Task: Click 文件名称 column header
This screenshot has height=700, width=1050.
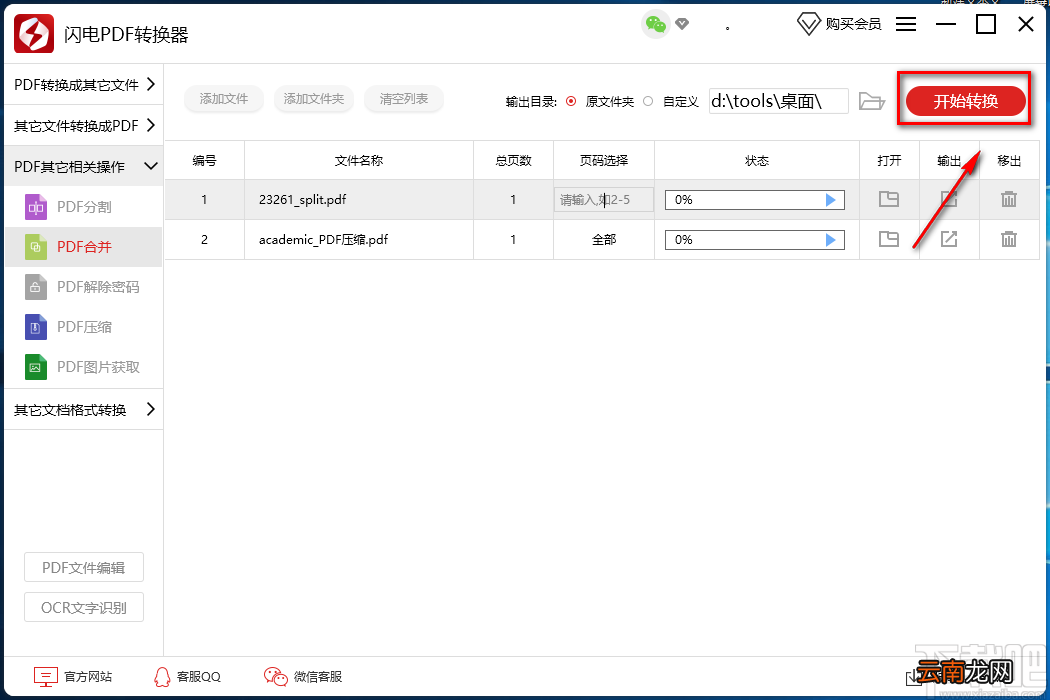Action: click(x=359, y=161)
